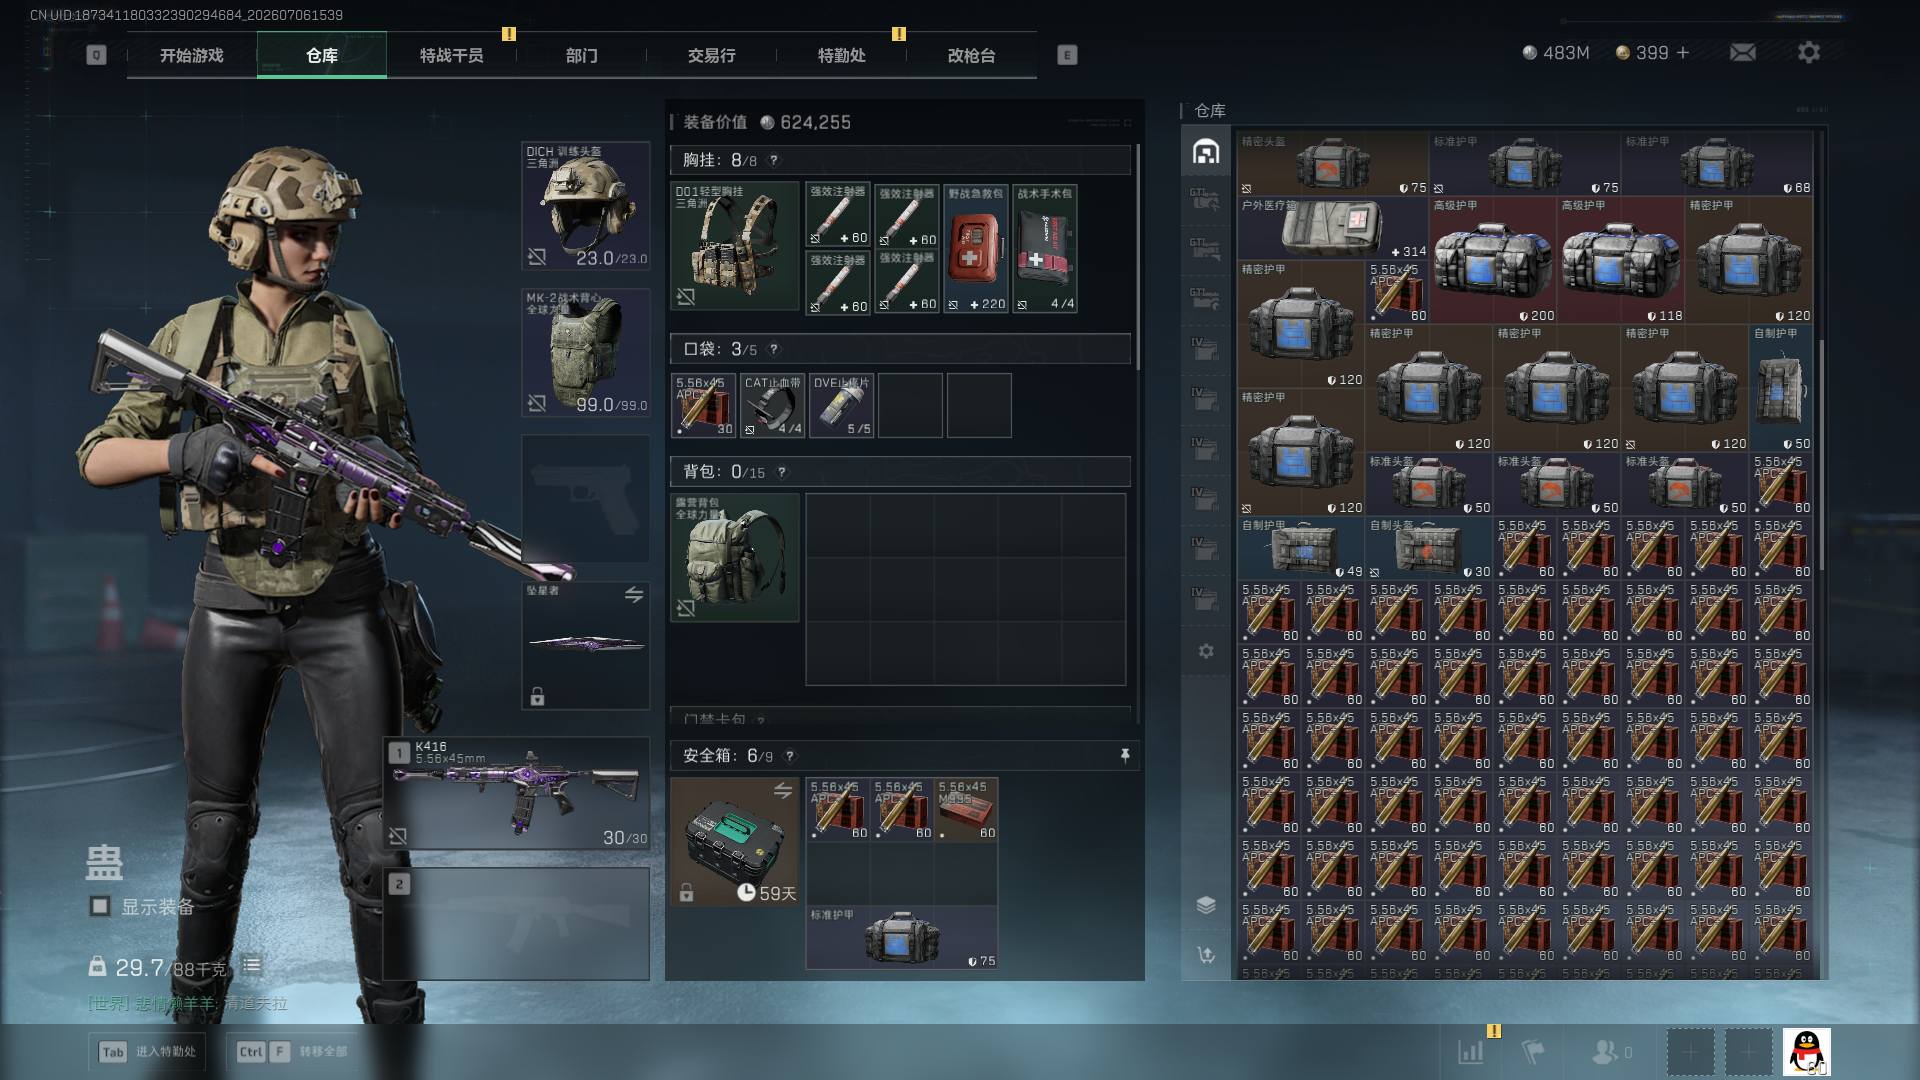Toggle swap arrows on the melee weapon slot
Viewport: 1920px width, 1080px height.
click(634, 595)
